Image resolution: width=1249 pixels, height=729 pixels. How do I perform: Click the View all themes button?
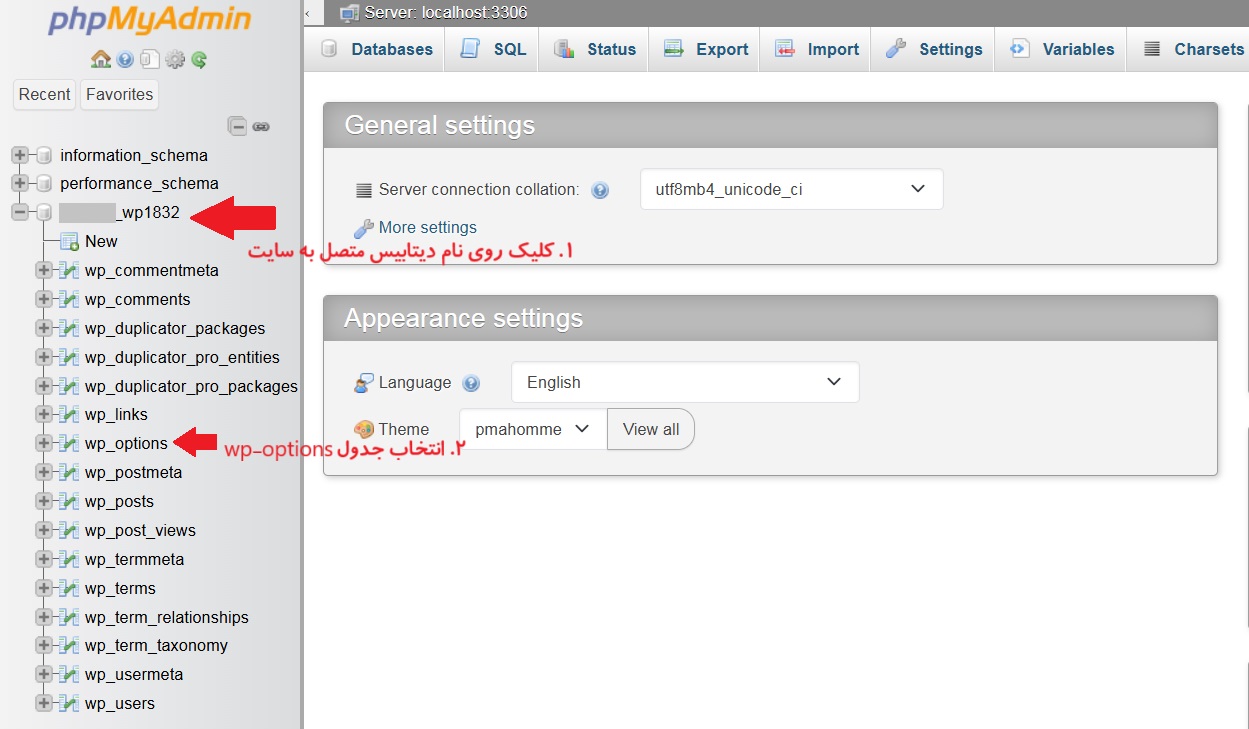click(x=650, y=429)
